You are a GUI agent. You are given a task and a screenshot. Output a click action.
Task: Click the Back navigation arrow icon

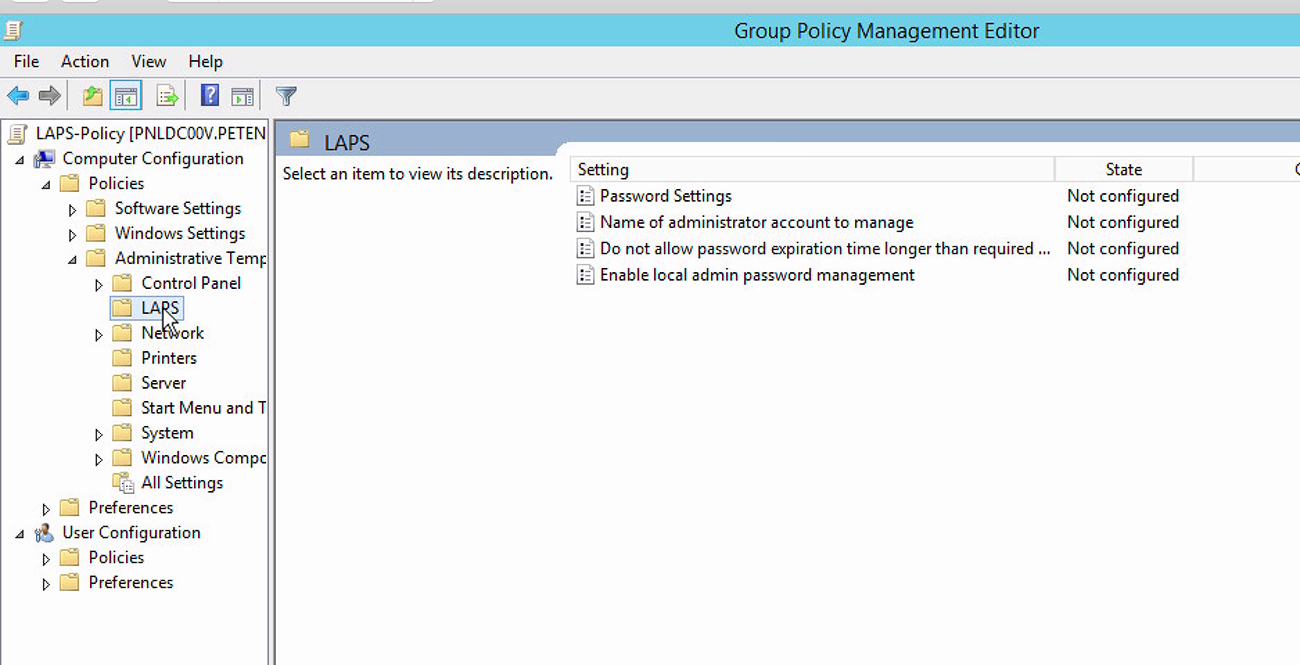[17, 95]
